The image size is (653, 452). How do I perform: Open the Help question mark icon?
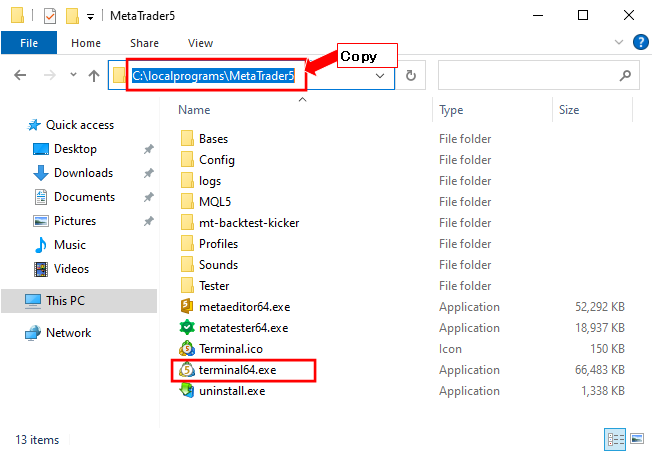[x=641, y=42]
